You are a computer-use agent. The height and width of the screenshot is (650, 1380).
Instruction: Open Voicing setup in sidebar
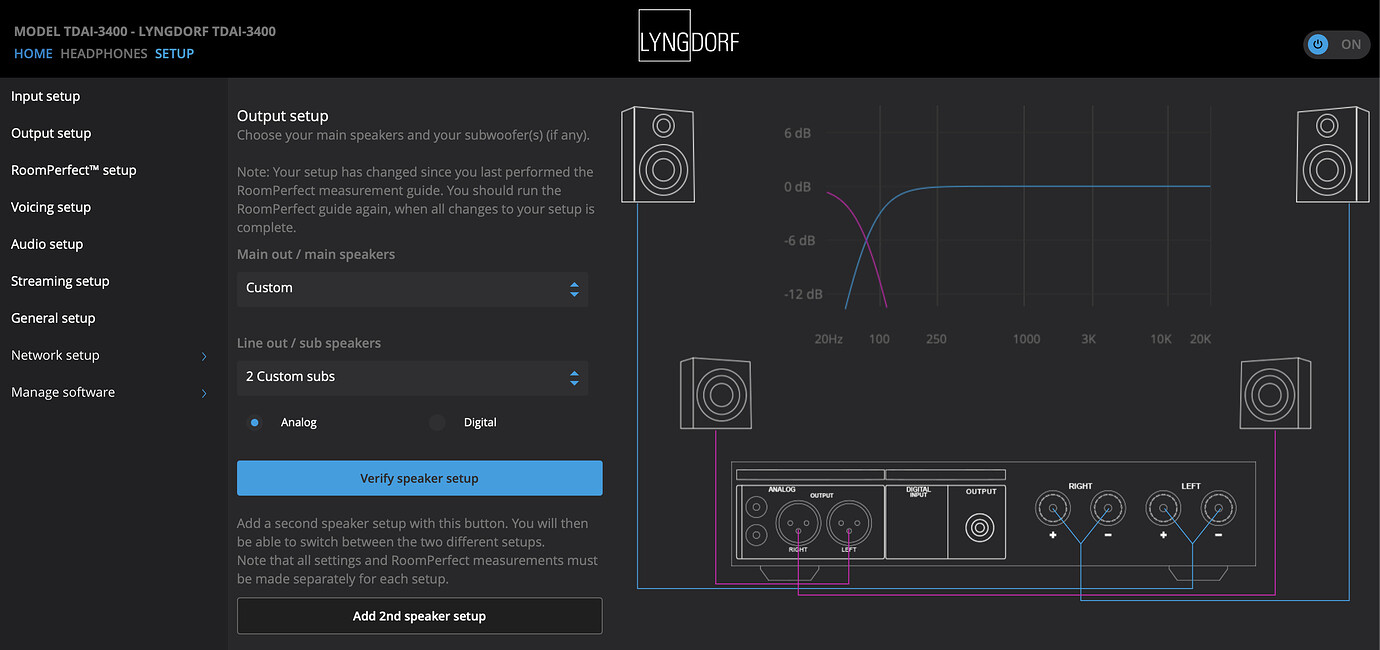(x=51, y=207)
